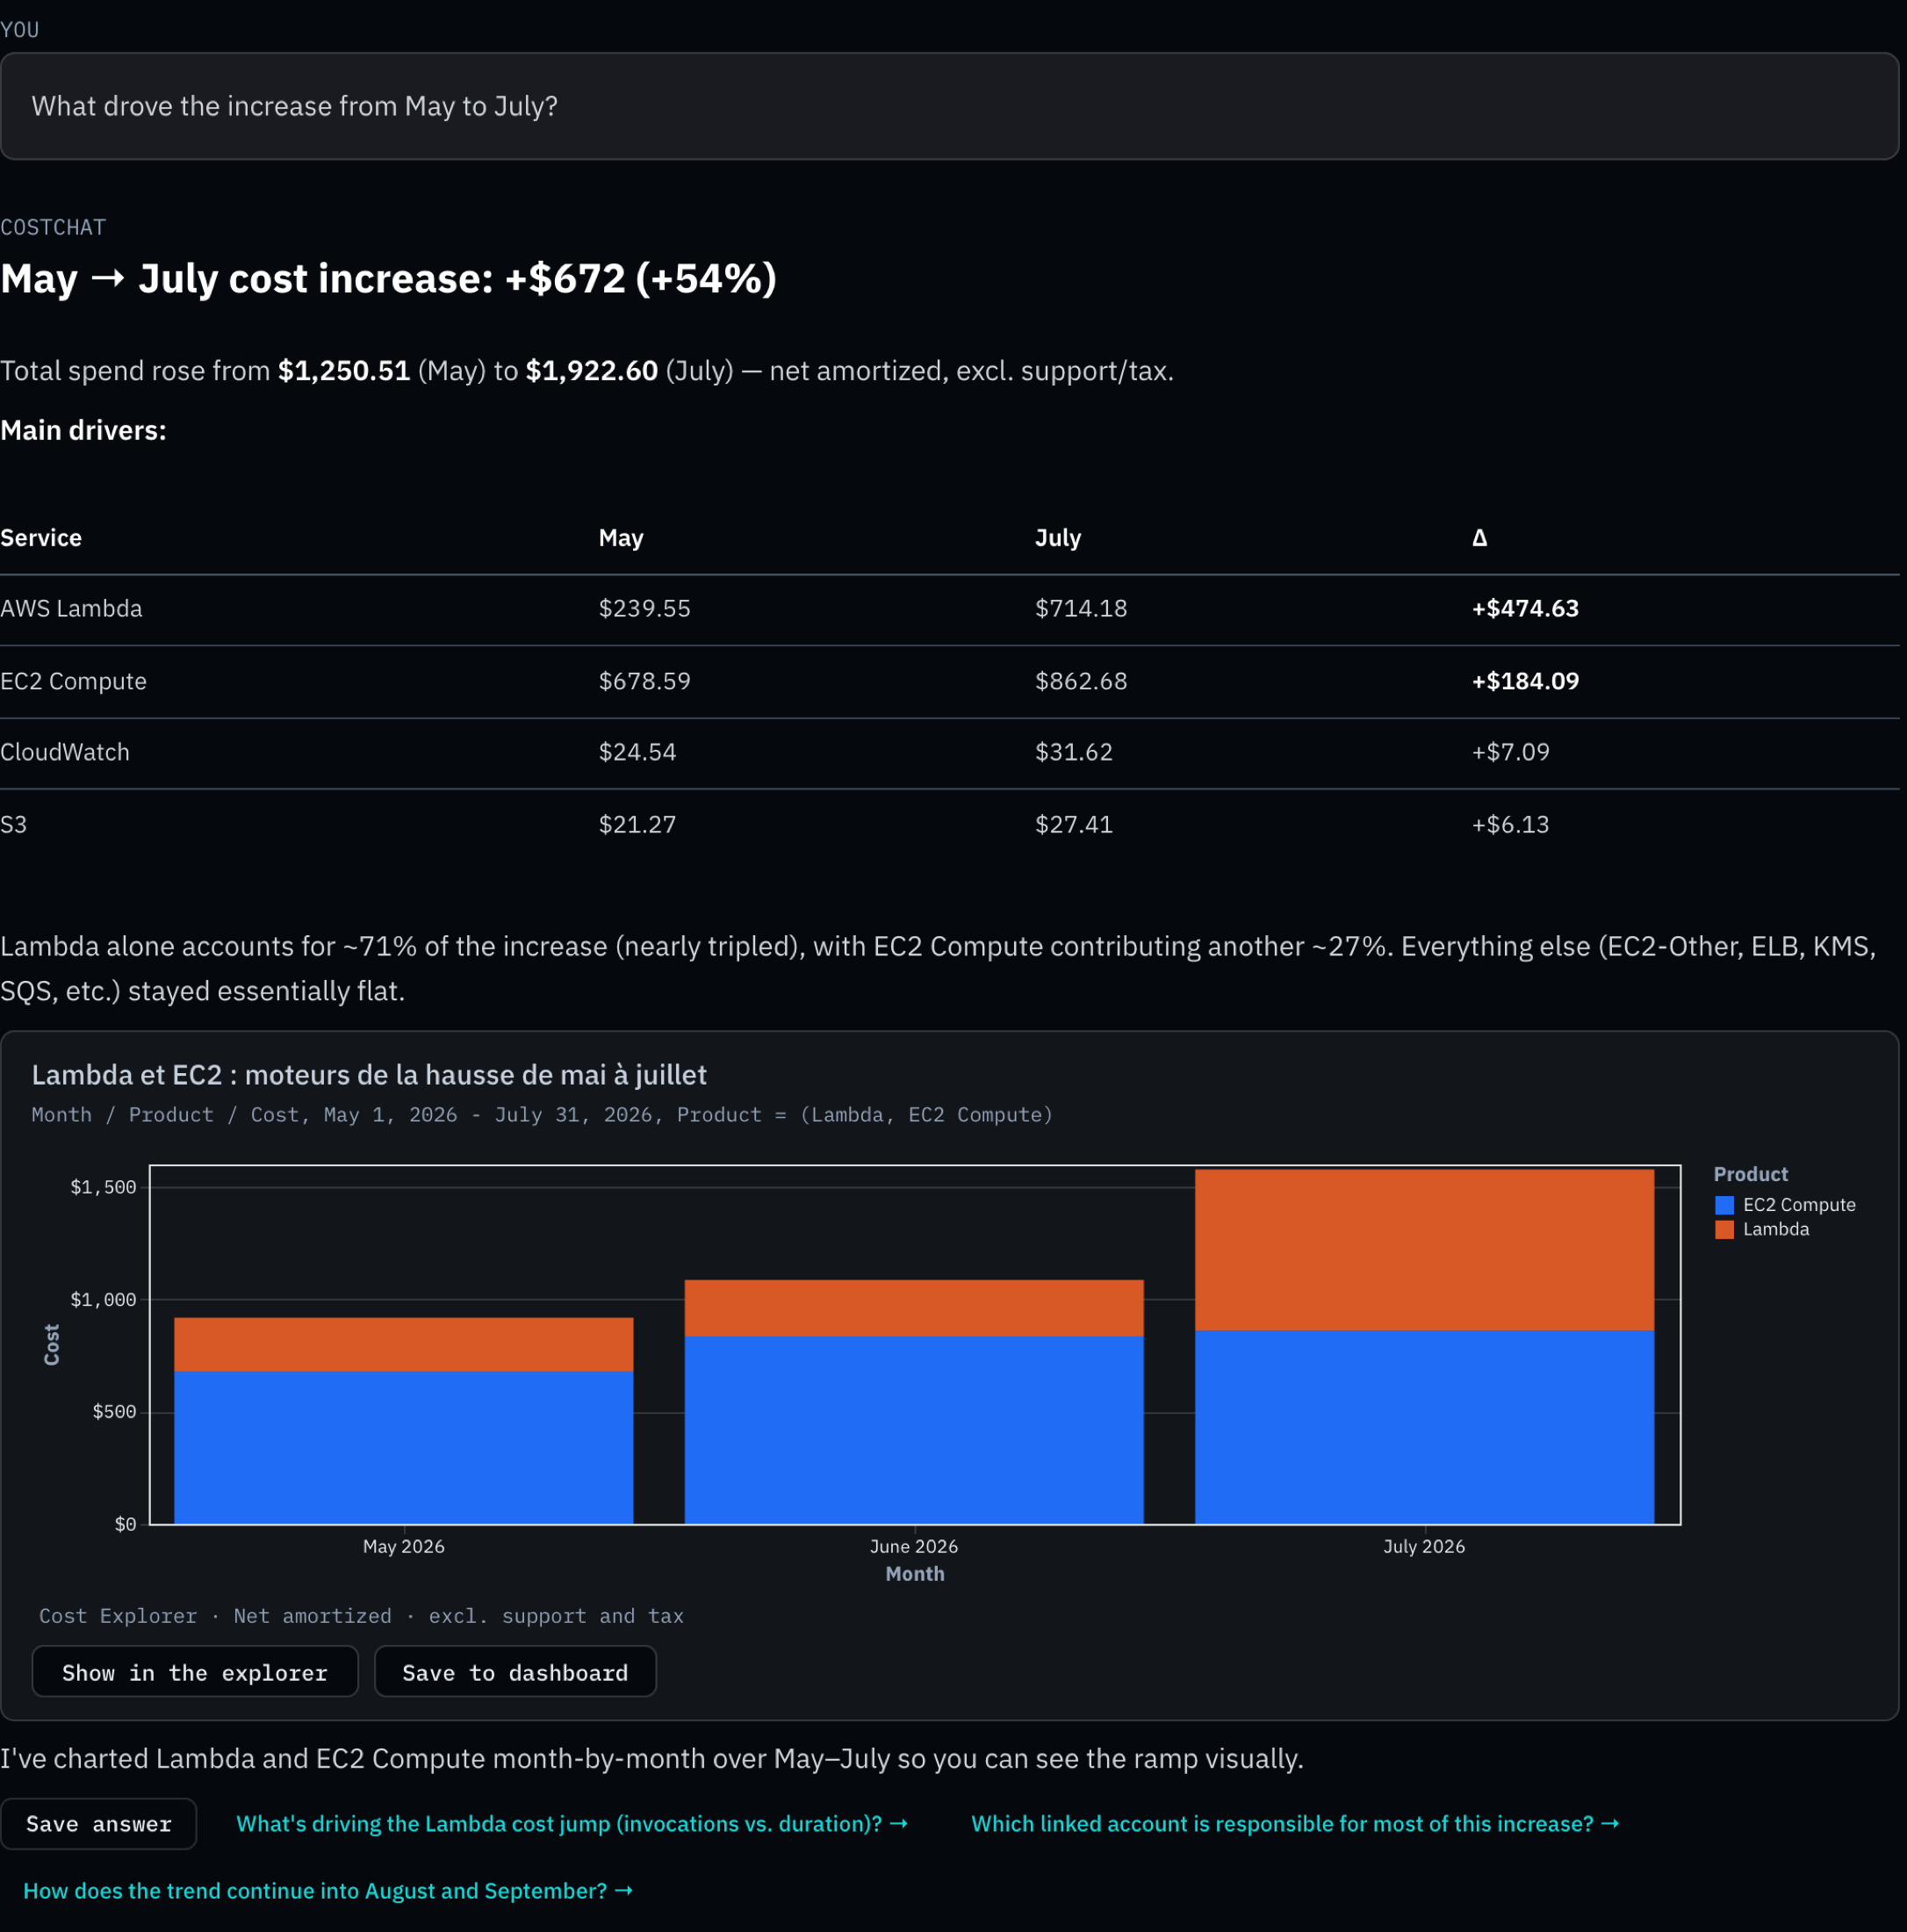Image resolution: width=1907 pixels, height=1932 pixels.
Task: Click the 'Save answer' button
Action: [x=98, y=1823]
